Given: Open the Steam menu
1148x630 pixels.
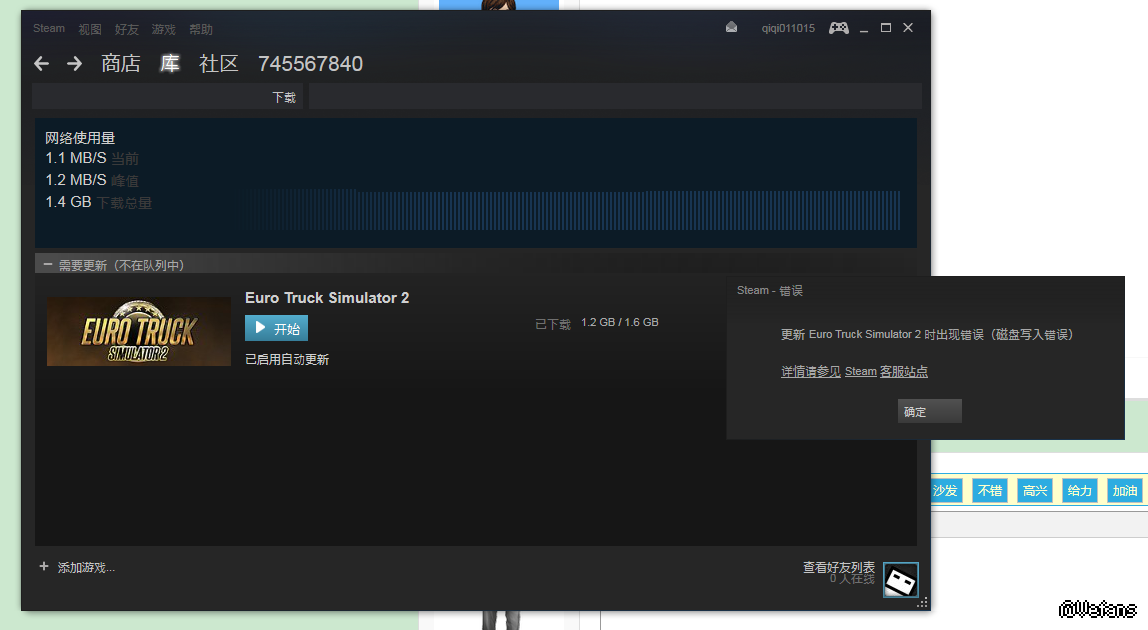Looking at the screenshot, I should tap(49, 29).
